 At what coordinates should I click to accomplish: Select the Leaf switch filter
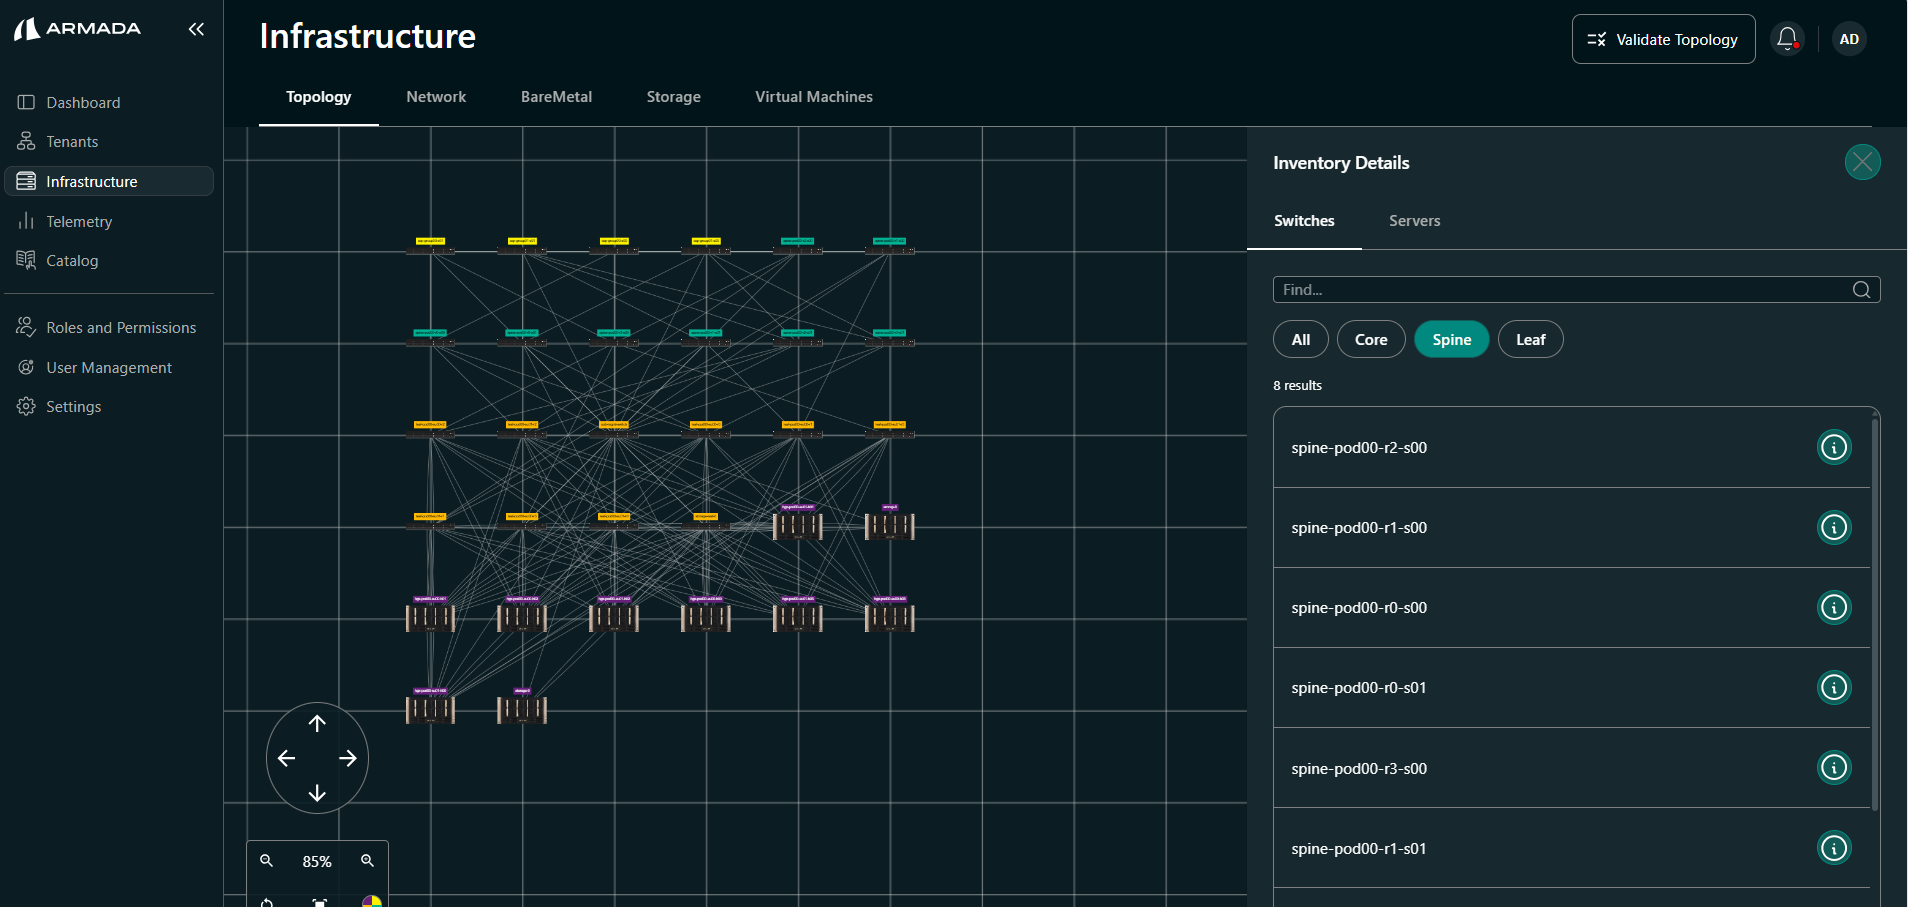pyautogui.click(x=1530, y=340)
